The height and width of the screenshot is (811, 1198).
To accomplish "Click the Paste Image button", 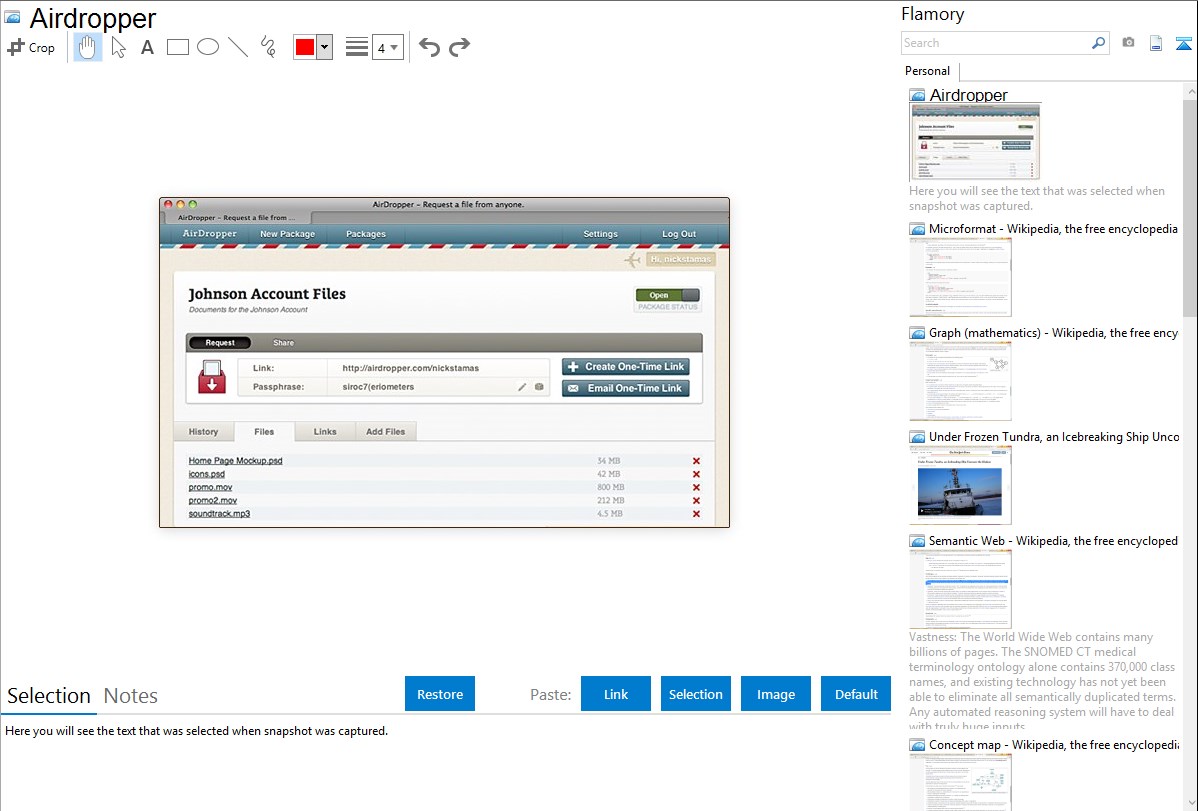I will 775,694.
